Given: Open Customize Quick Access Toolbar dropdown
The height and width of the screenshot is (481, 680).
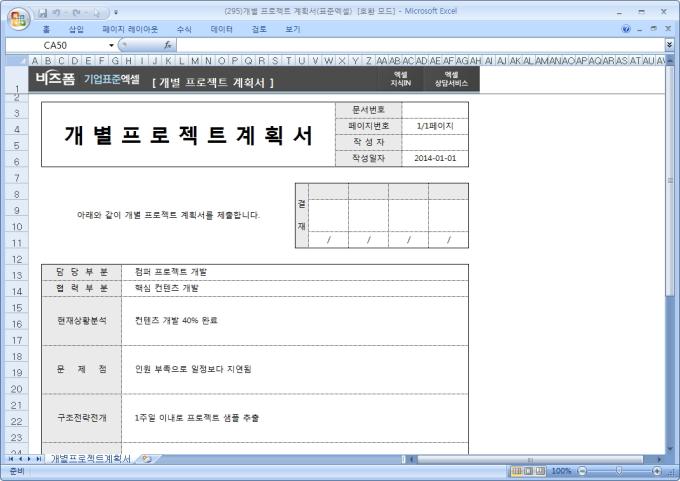Looking at the screenshot, I should click(x=116, y=13).
